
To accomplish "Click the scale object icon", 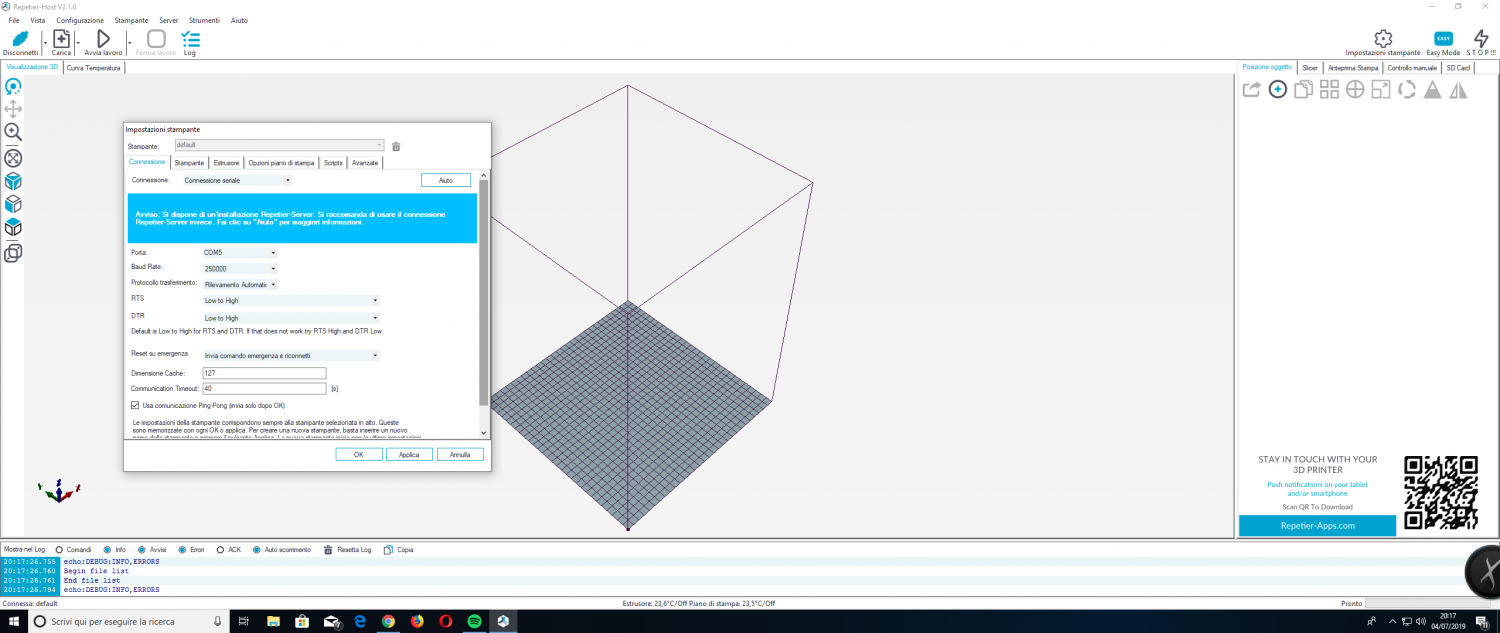I will 1381,89.
